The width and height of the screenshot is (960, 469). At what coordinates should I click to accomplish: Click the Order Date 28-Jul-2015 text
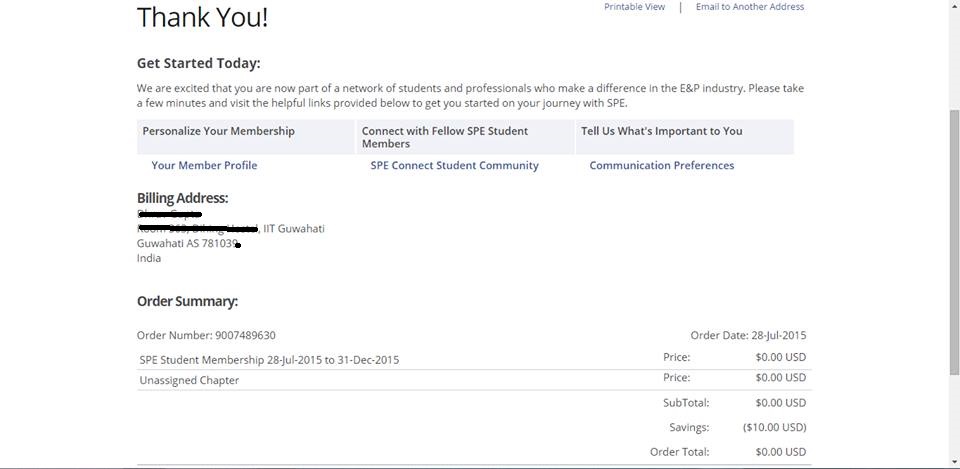(x=748, y=336)
